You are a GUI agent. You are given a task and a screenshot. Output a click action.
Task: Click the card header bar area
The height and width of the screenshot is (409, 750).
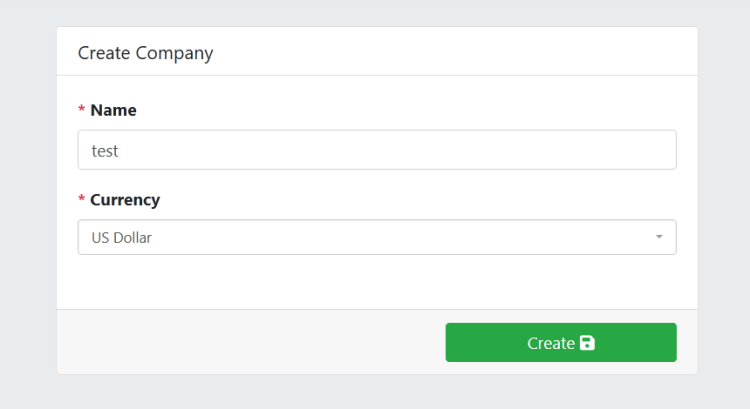pos(450,52)
